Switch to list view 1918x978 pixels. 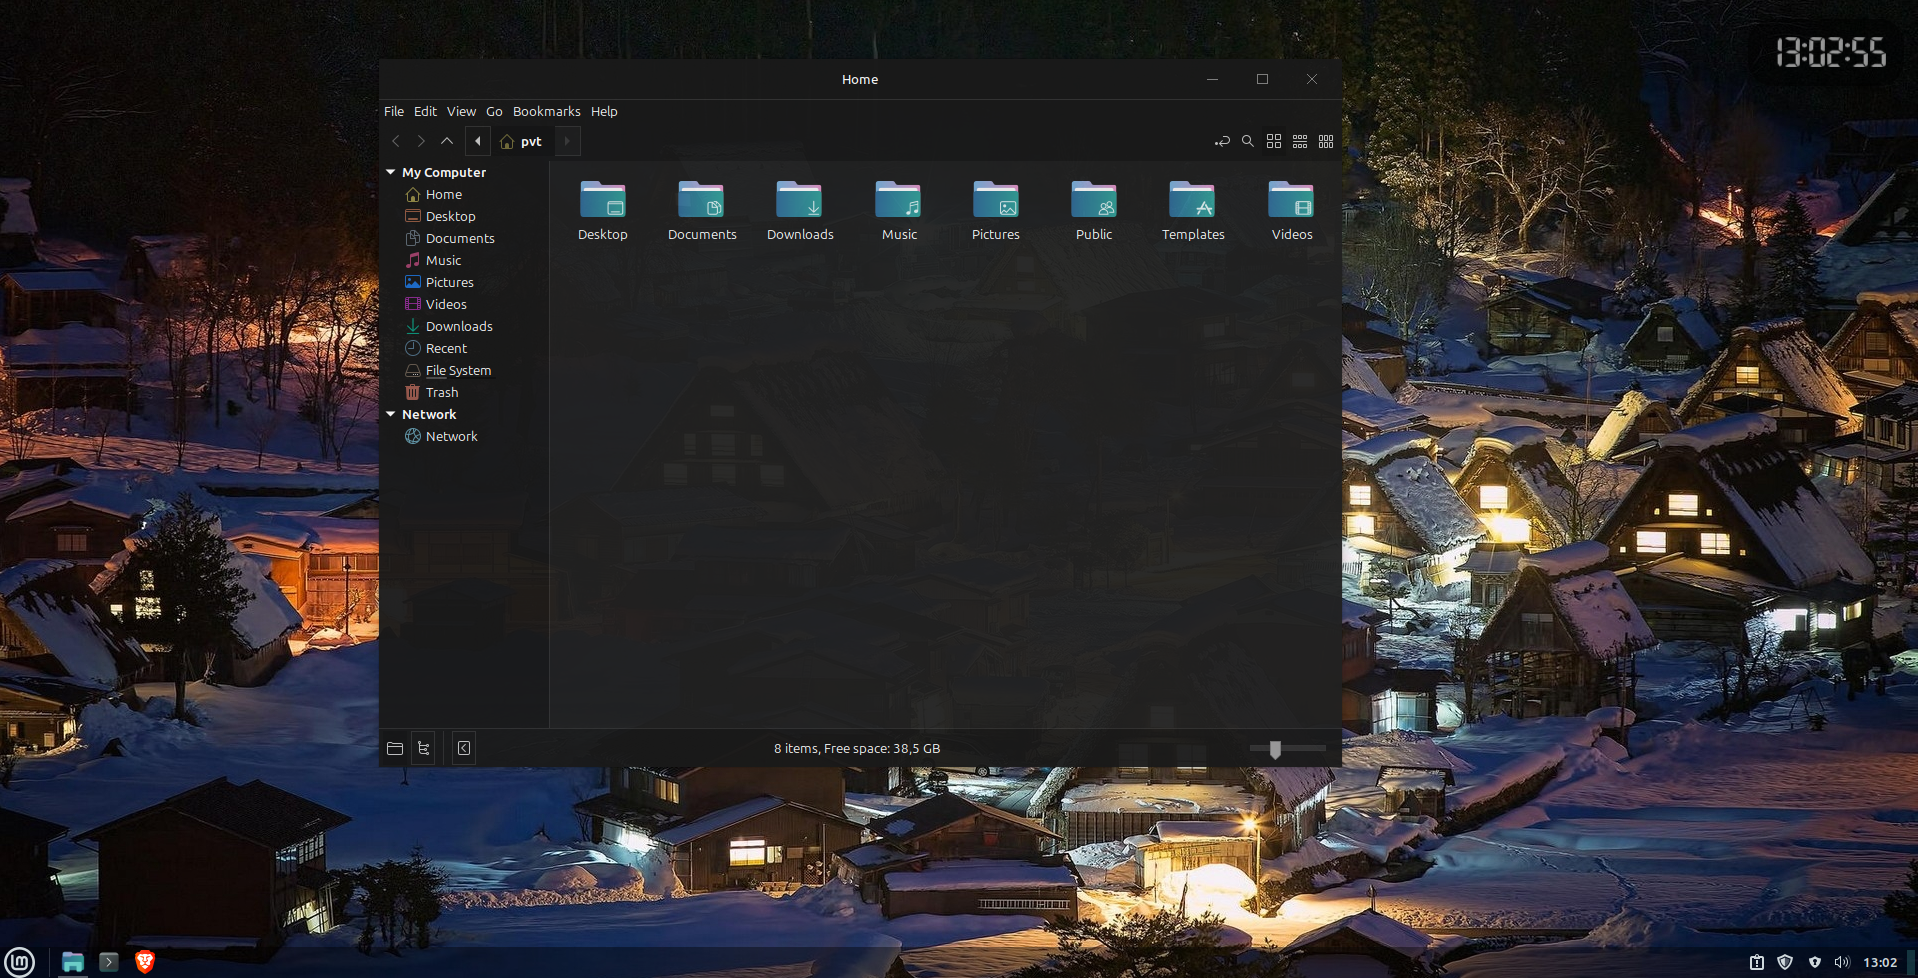tap(1300, 141)
